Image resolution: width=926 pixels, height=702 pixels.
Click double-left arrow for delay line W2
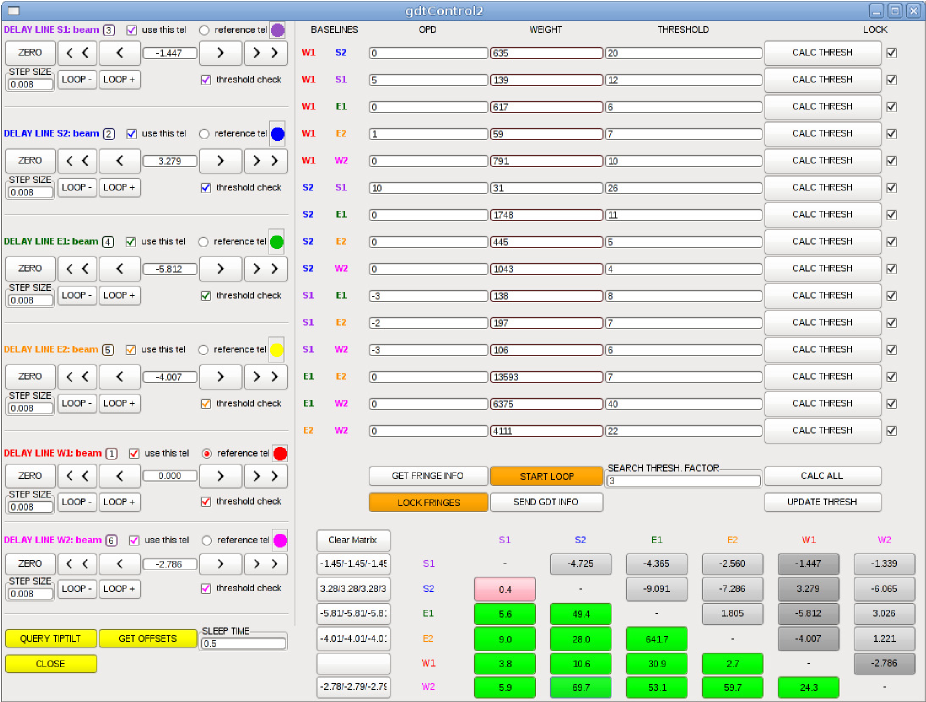click(77, 564)
